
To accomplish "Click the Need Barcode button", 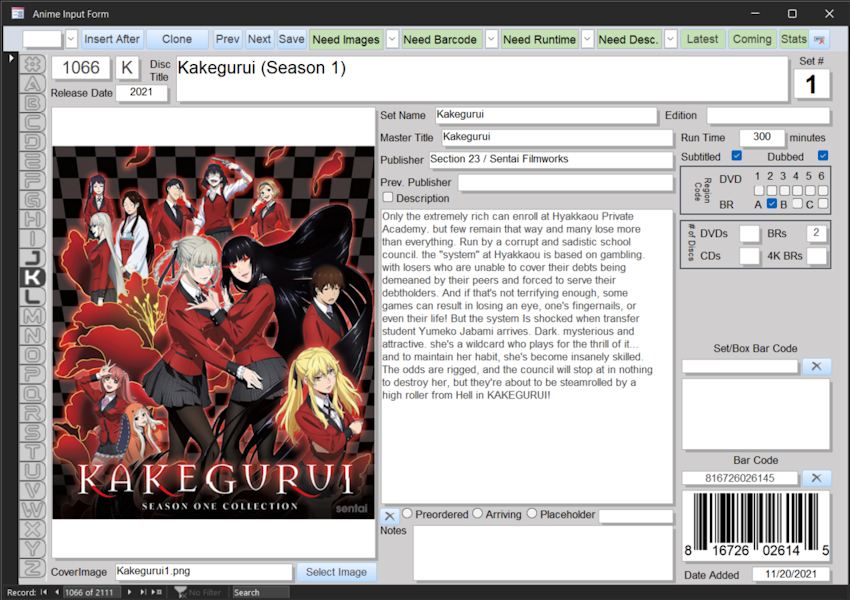I will click(x=440, y=40).
